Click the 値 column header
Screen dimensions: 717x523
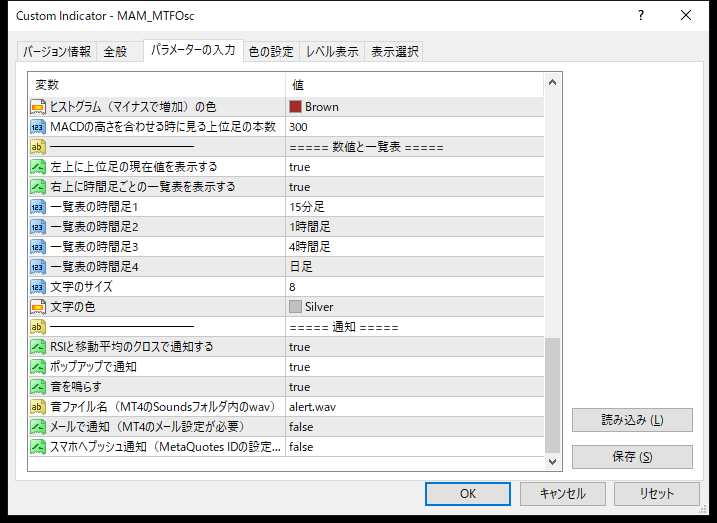pos(415,85)
